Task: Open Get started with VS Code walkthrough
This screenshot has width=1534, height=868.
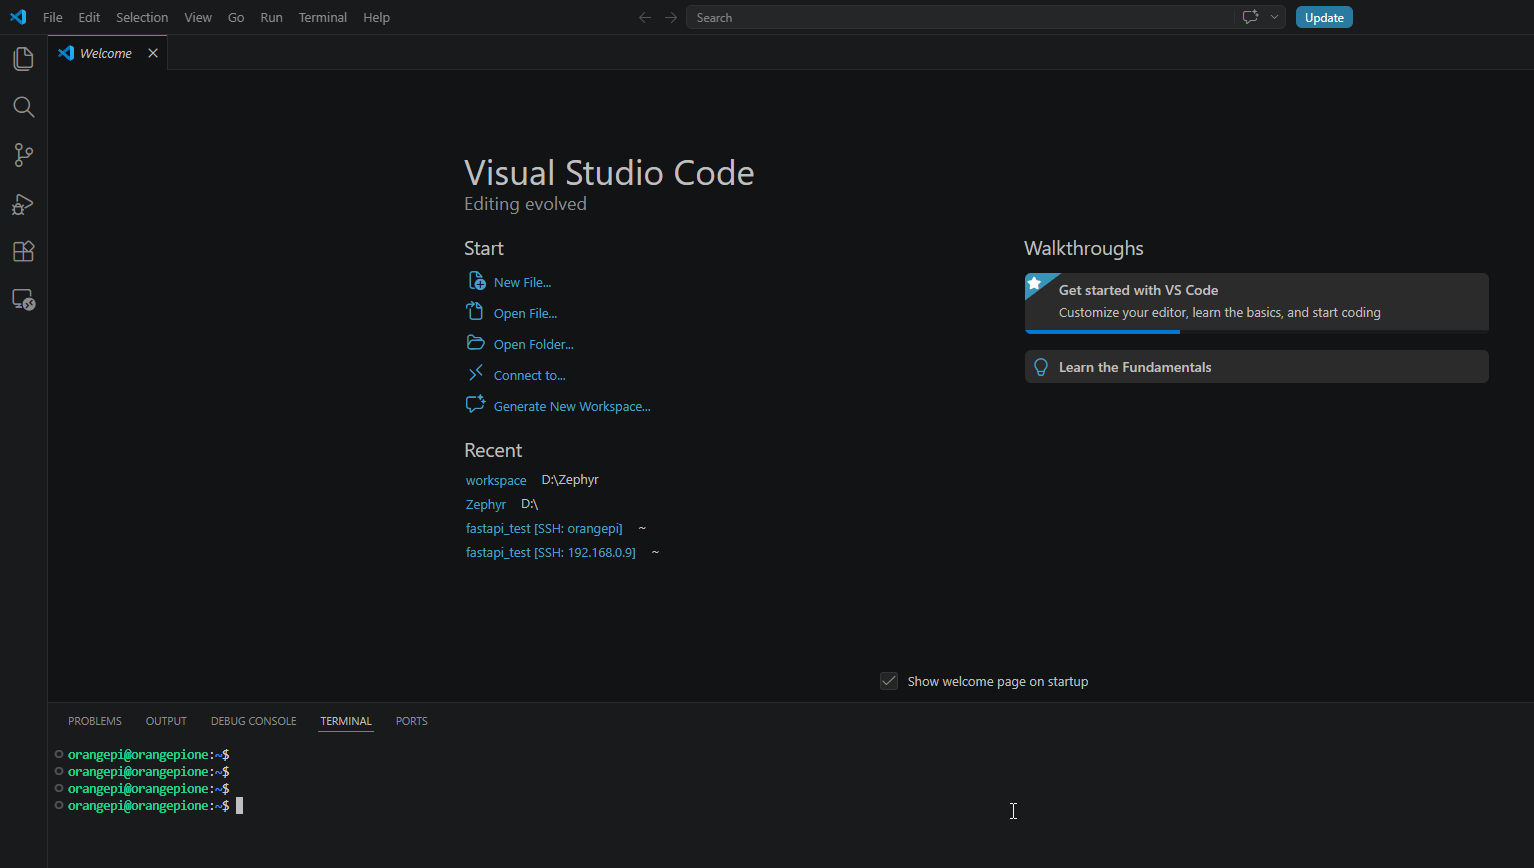Action: tap(1257, 302)
